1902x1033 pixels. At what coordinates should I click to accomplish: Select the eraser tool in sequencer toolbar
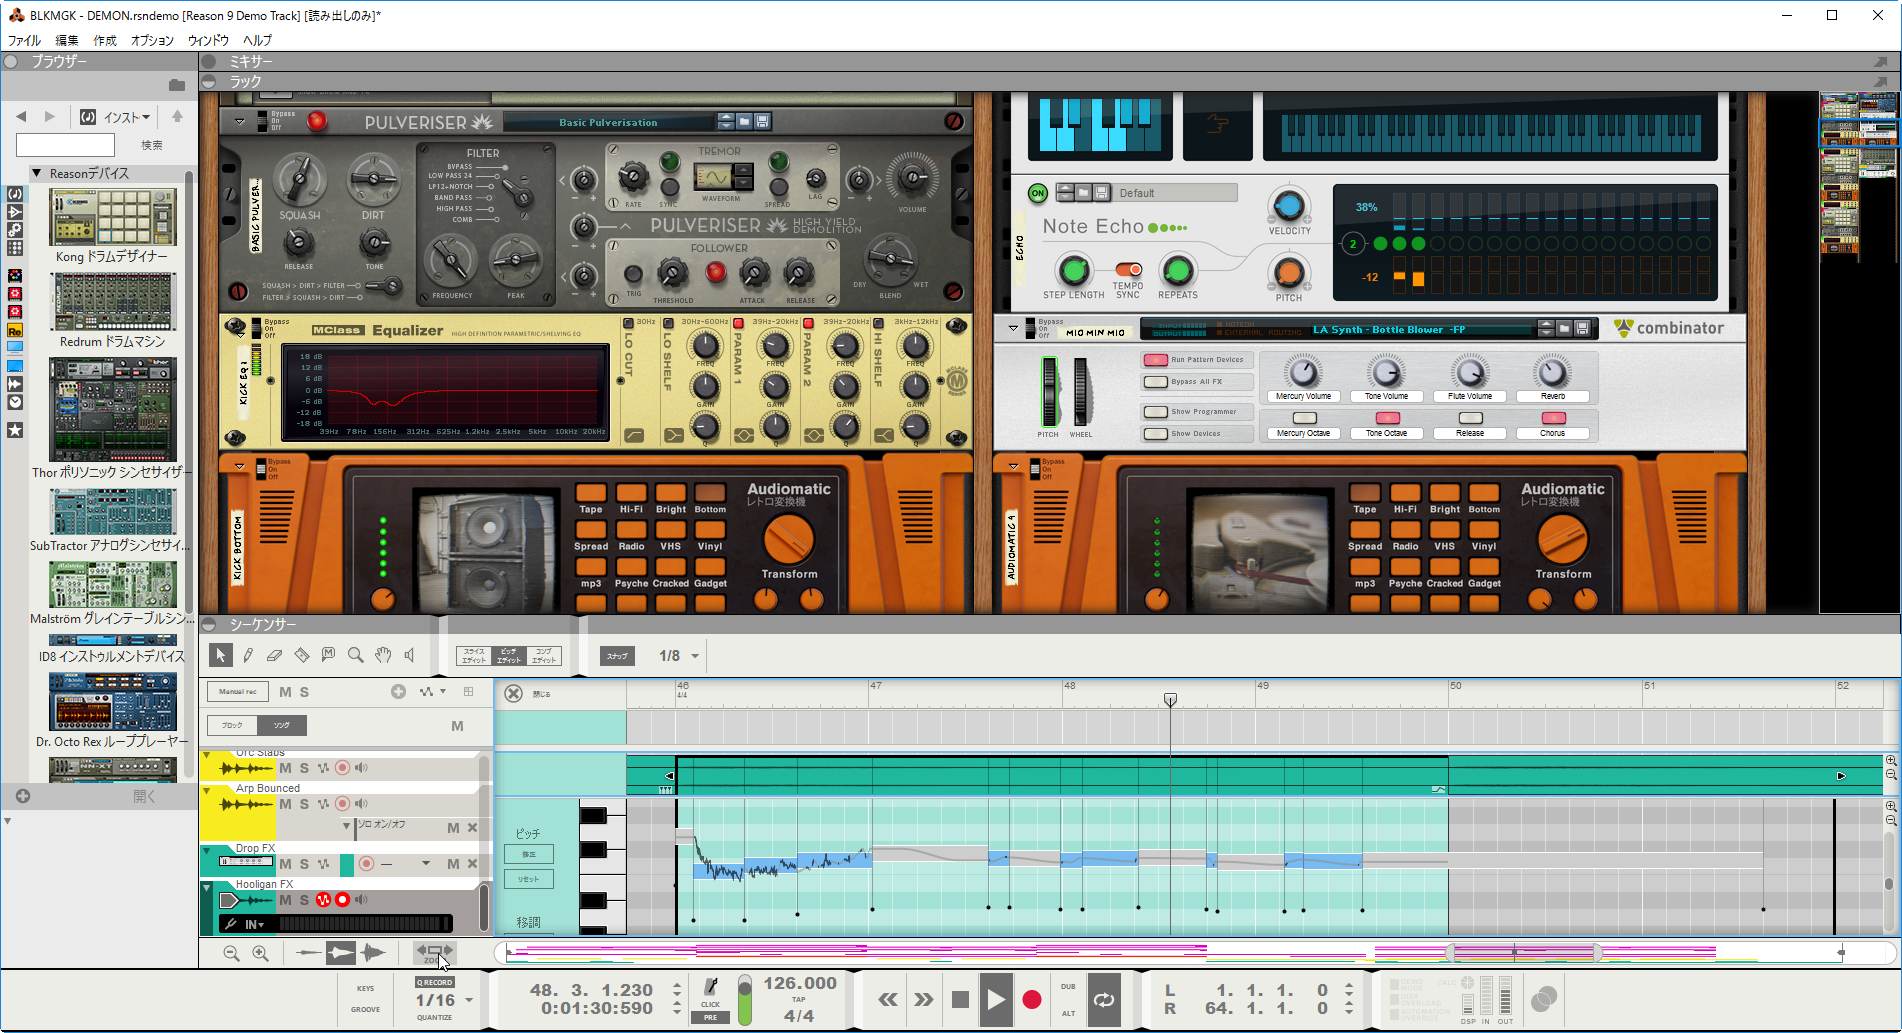click(274, 655)
